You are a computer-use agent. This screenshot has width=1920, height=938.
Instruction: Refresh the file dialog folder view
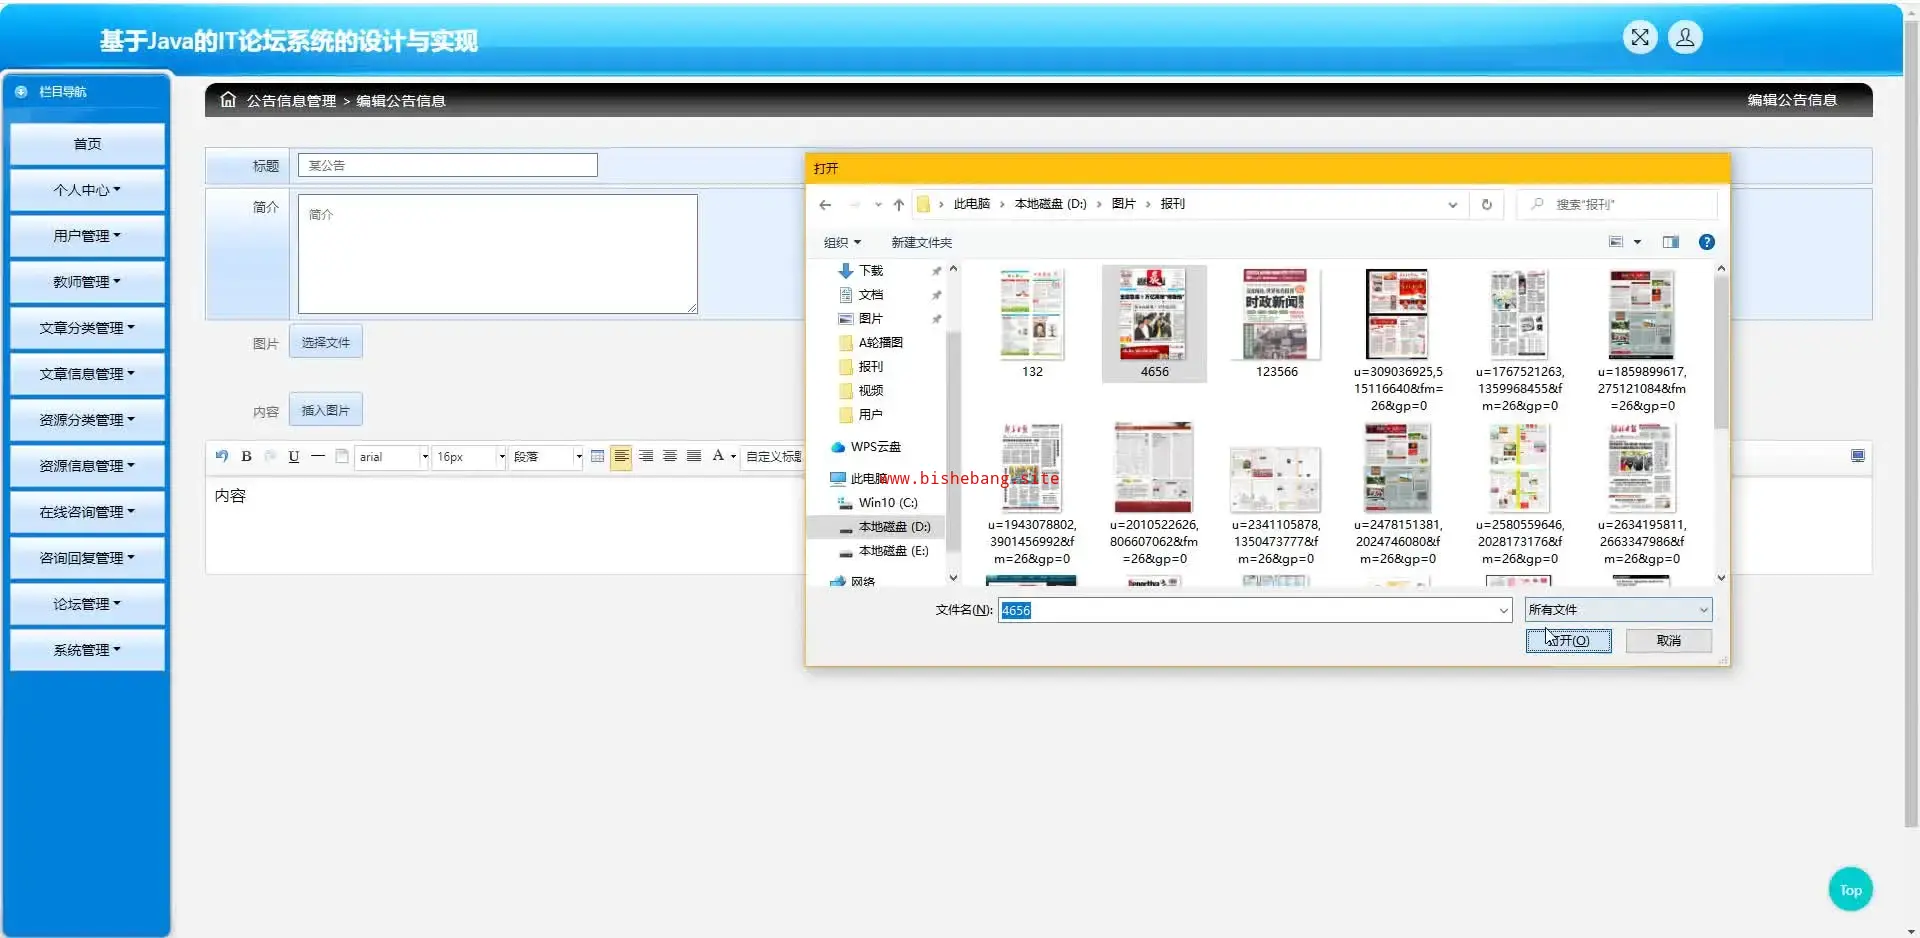1487,205
